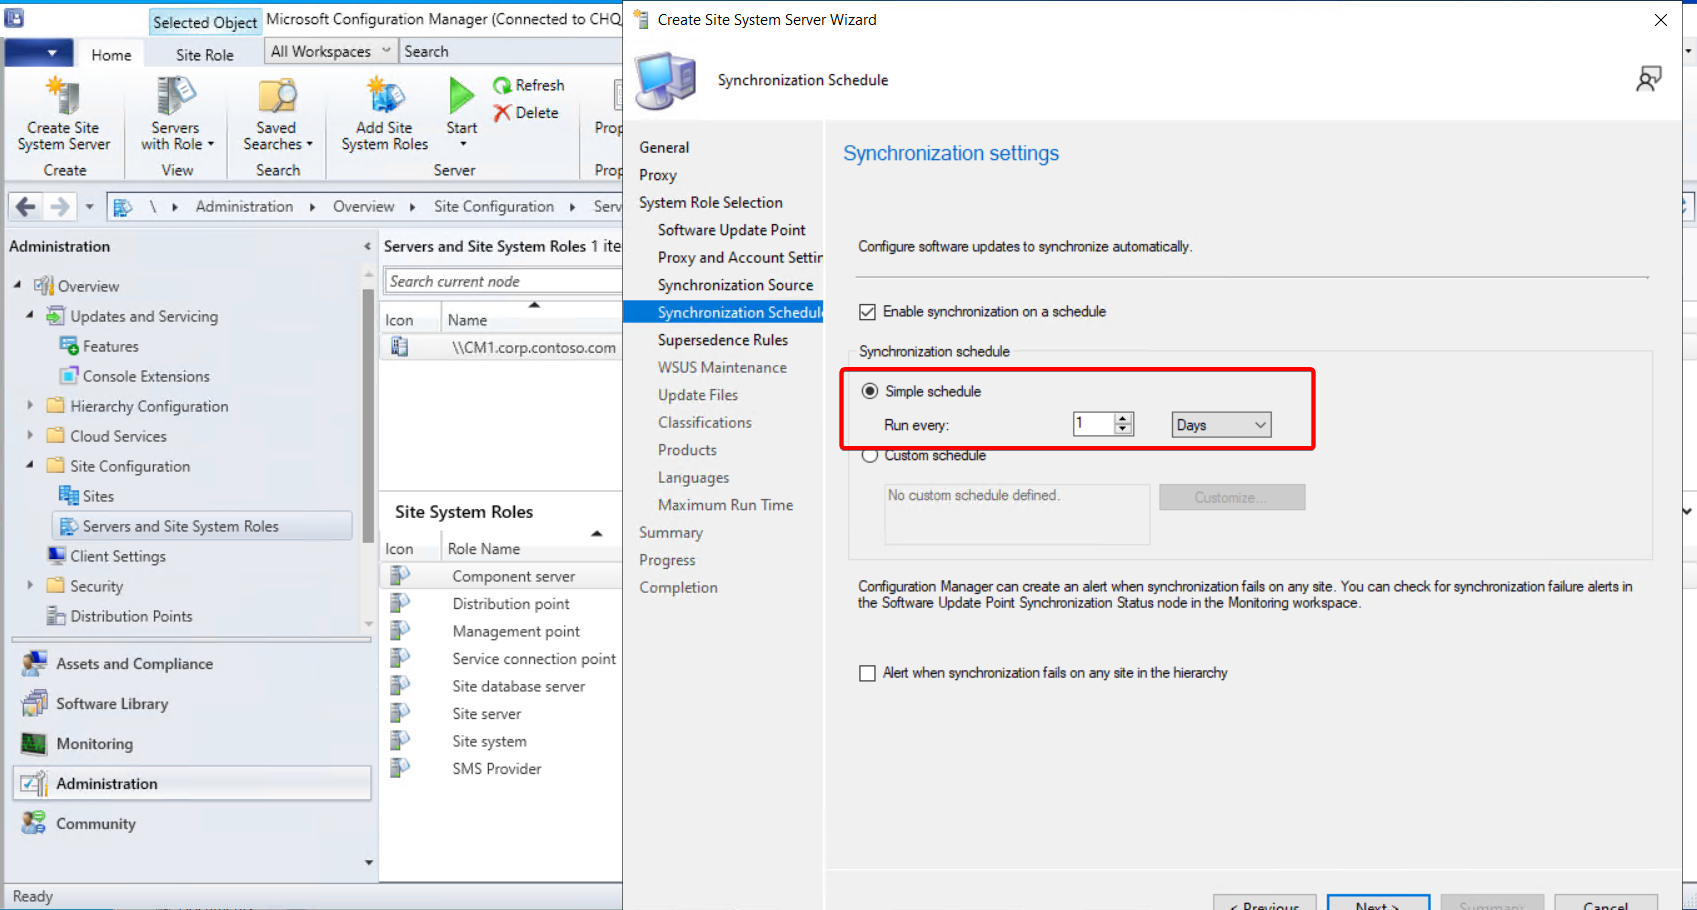Screen dimensions: 1697x910
Task: Select the Site database server row
Action: 501,686
